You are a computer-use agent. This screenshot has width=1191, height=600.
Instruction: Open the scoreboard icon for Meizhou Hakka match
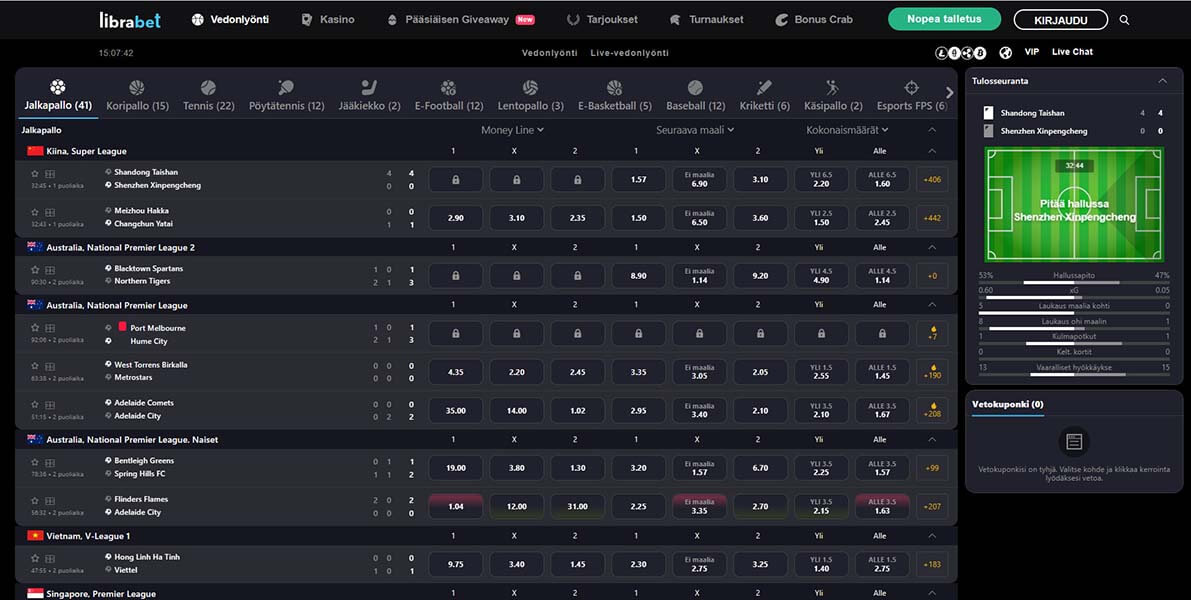[50, 212]
